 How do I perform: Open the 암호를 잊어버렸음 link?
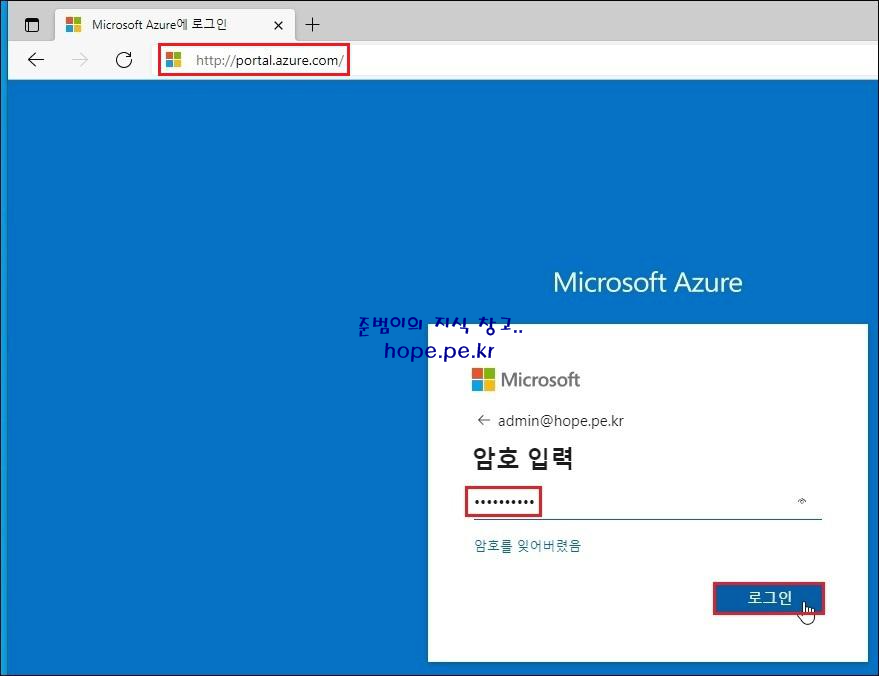tap(528, 545)
